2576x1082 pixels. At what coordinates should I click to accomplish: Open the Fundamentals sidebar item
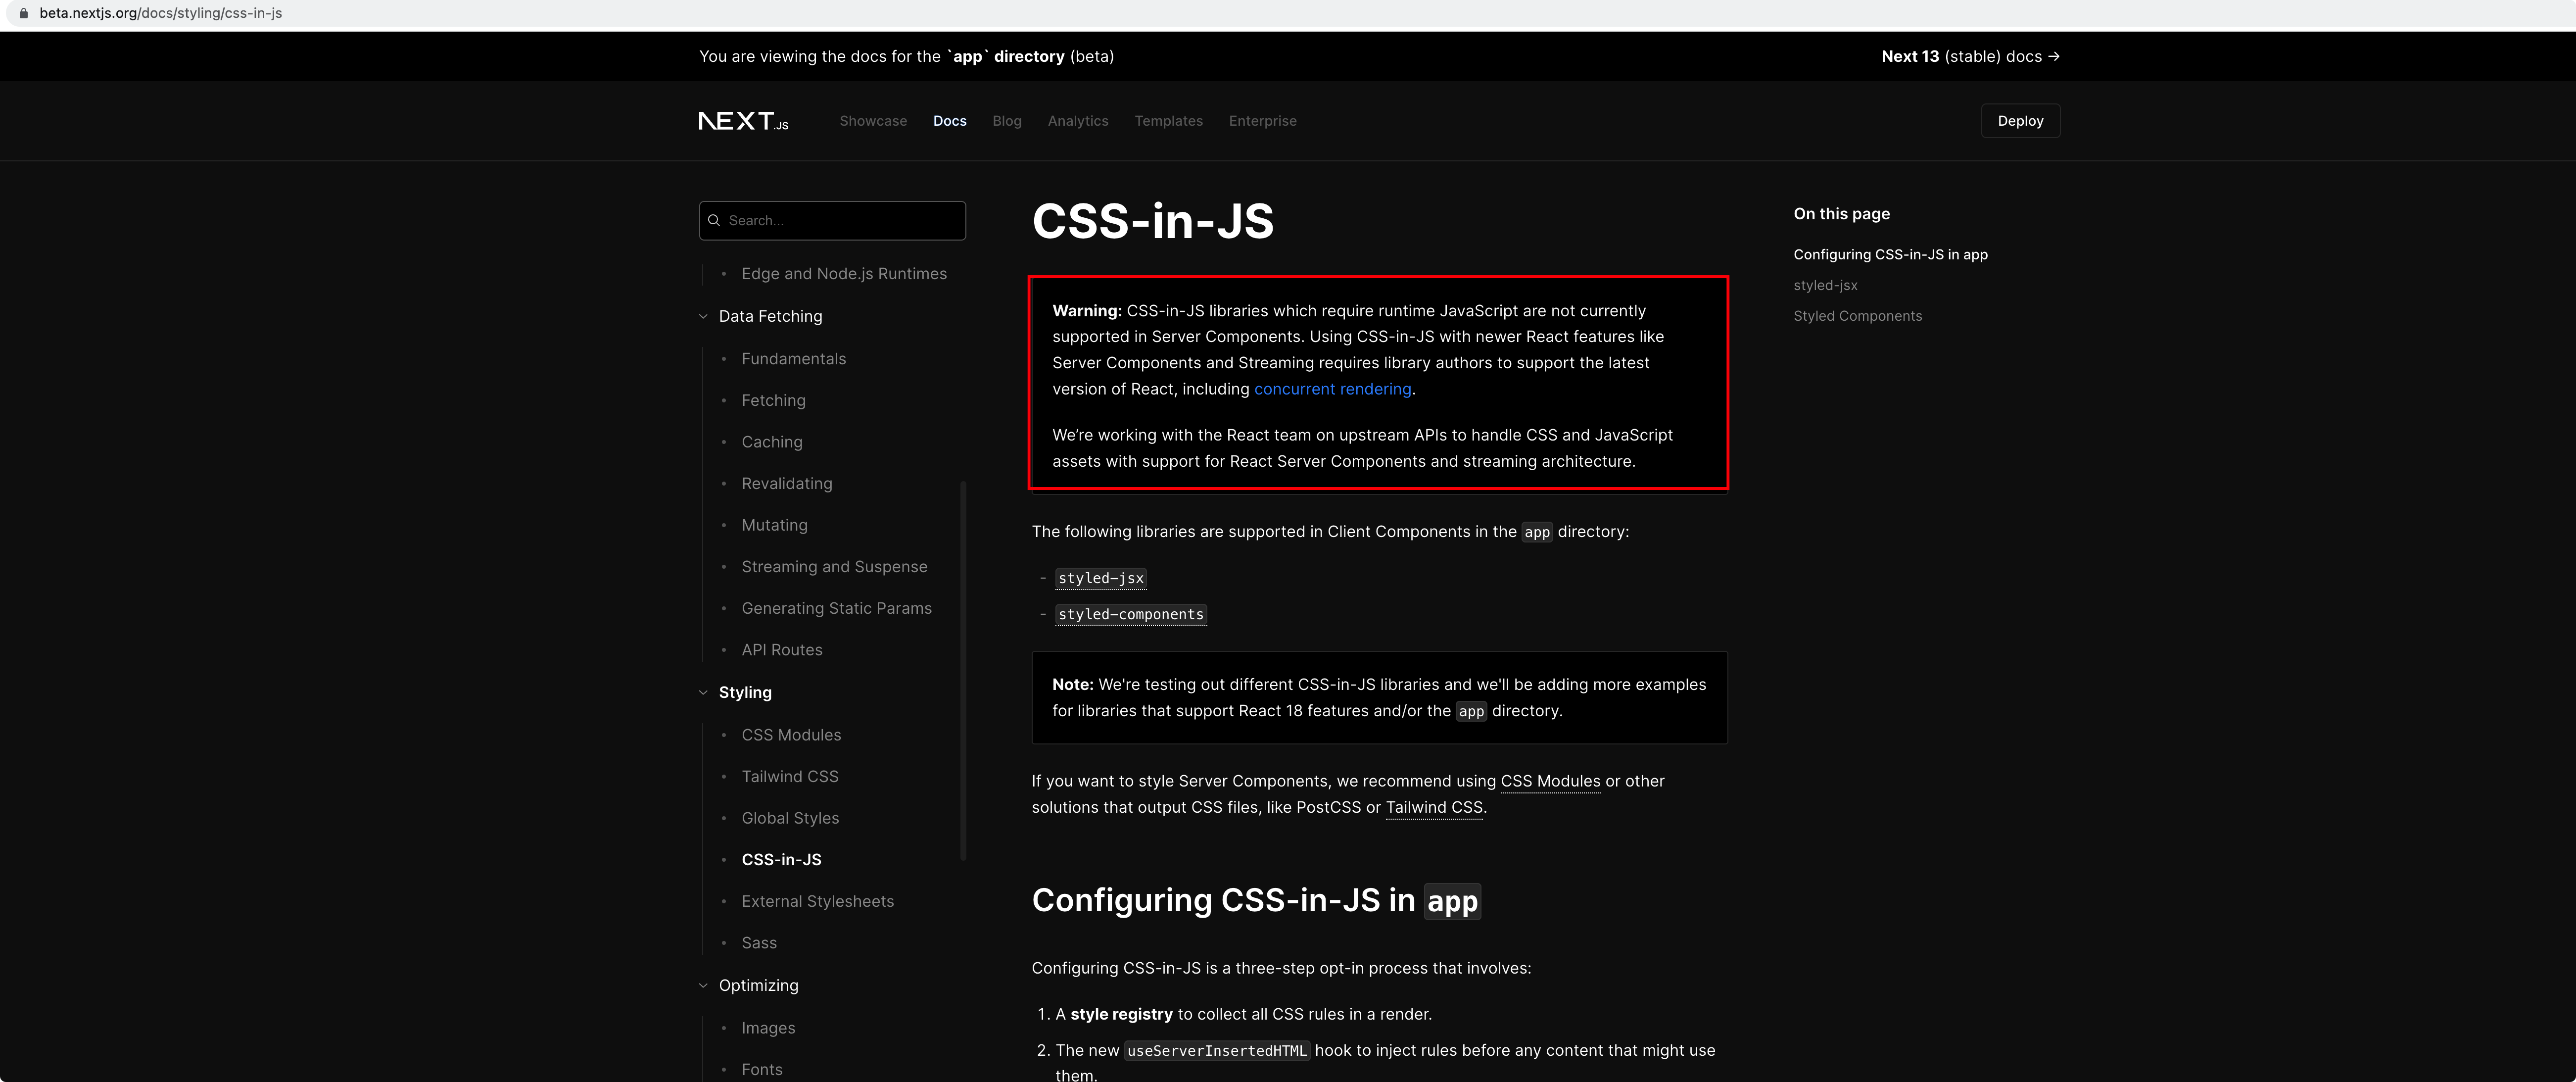pos(793,359)
